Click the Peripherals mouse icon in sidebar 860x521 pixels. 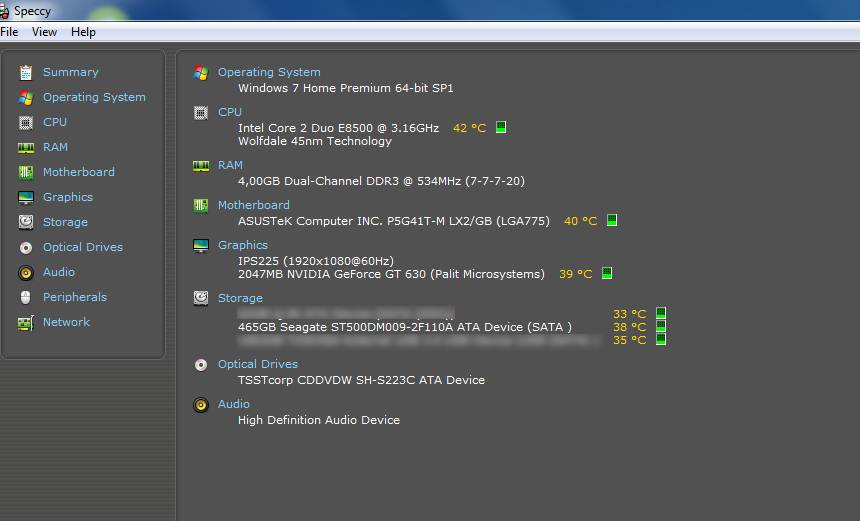26,297
